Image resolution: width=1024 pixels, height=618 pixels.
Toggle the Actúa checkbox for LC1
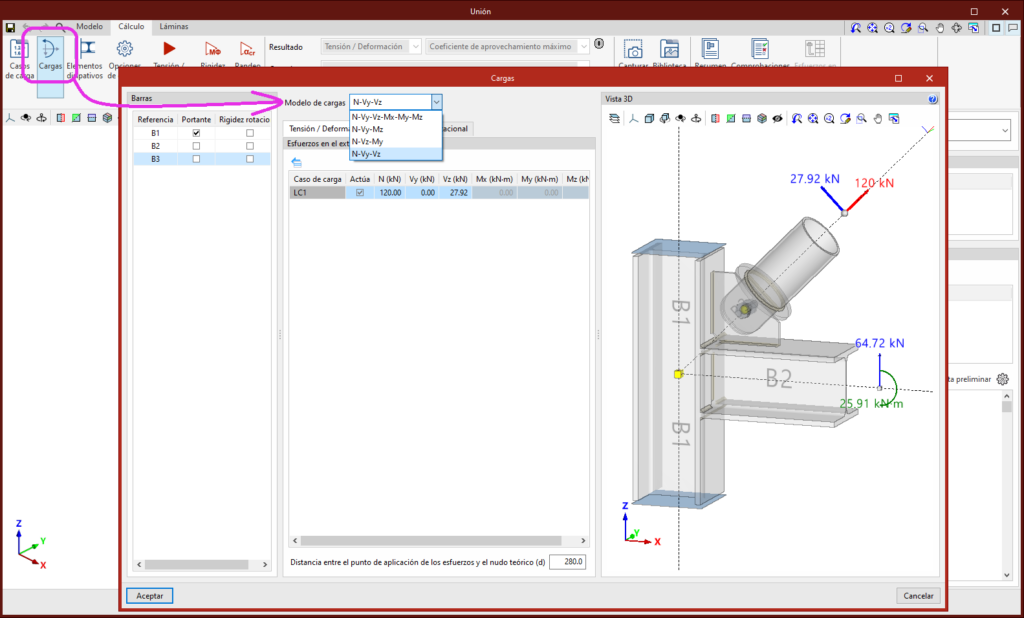coord(360,193)
